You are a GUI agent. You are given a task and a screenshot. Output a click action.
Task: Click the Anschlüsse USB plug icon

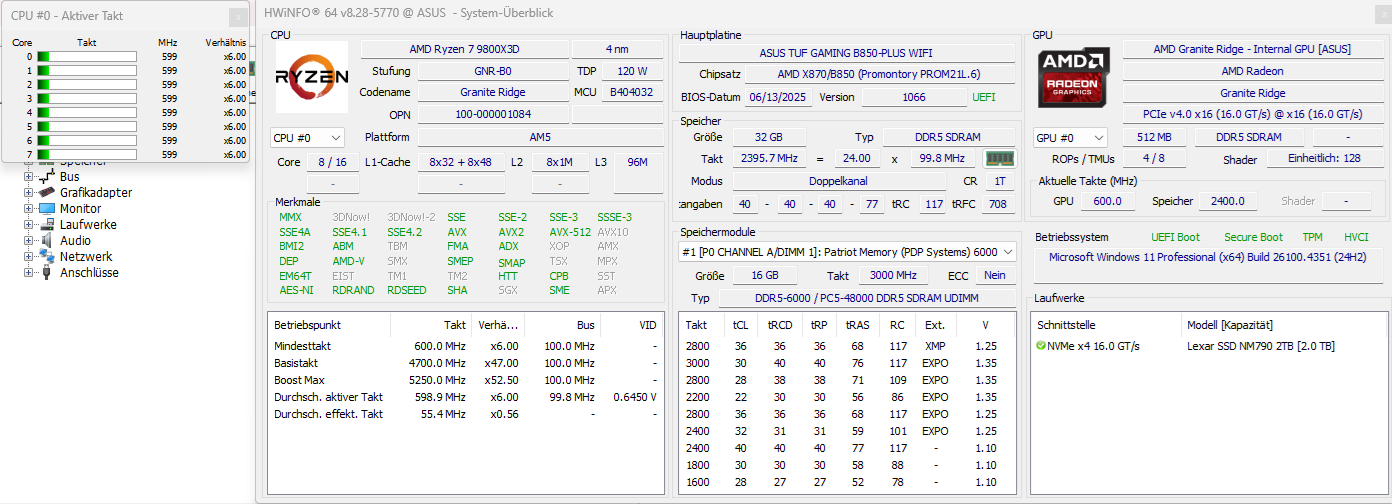pos(46,272)
